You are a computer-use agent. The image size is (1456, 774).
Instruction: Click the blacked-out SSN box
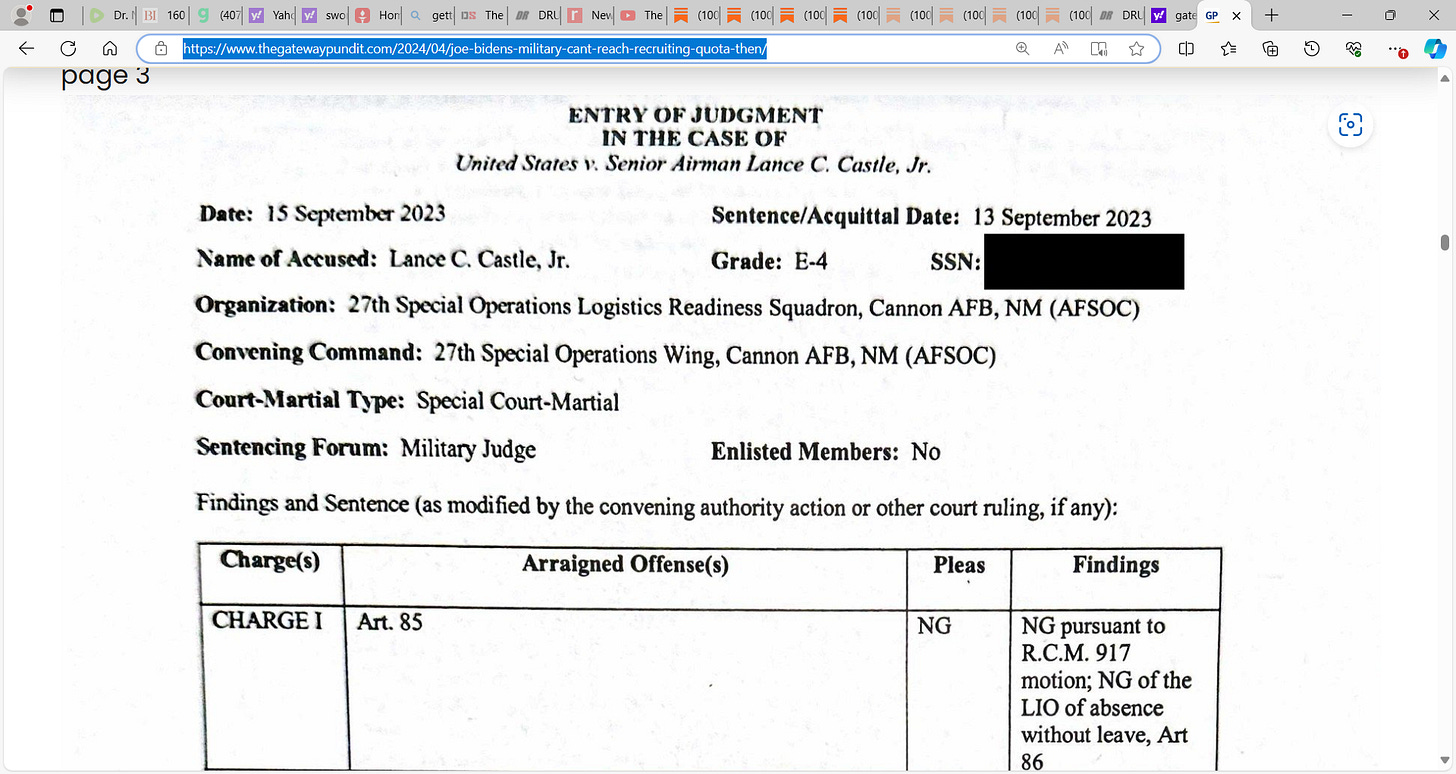click(1084, 262)
